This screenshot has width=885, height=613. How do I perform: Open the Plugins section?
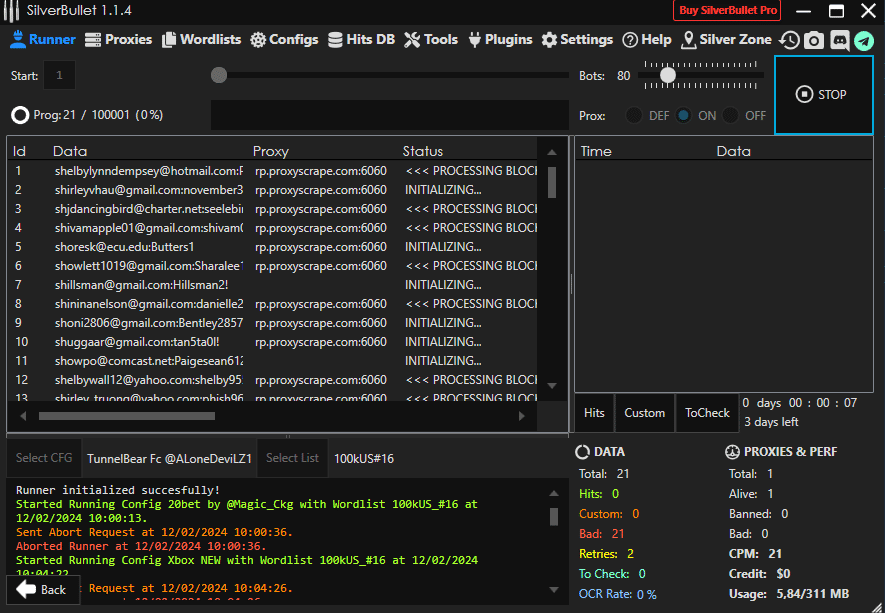click(x=499, y=40)
